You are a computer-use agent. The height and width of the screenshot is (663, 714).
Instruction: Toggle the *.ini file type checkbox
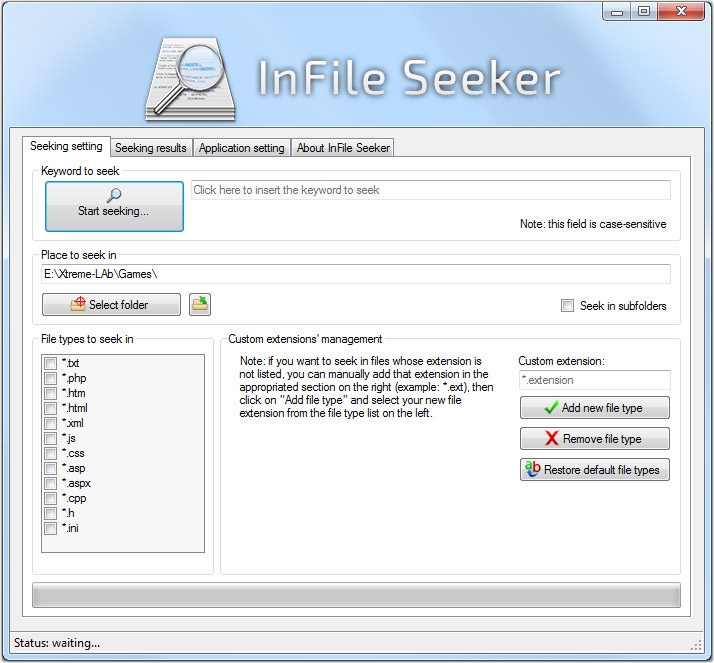[50, 528]
